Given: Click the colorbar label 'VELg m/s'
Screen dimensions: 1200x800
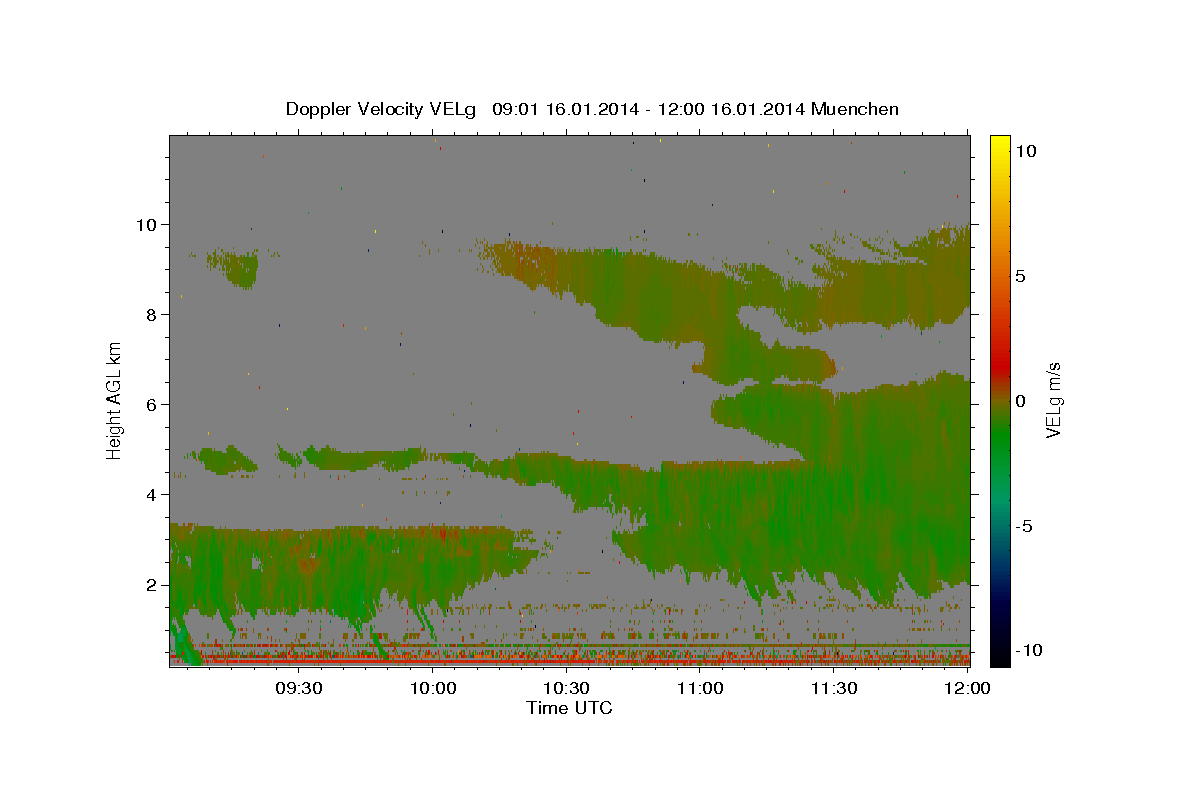Looking at the screenshot, I should pyautogui.click(x=1054, y=401).
